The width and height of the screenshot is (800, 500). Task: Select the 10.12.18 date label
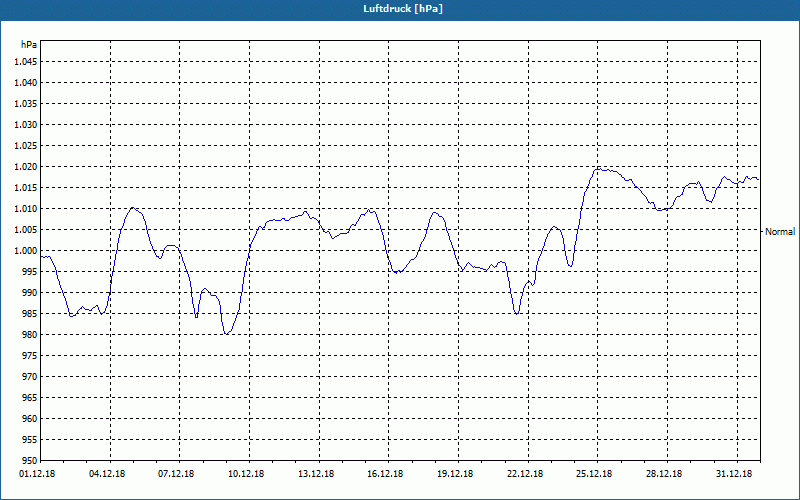(246, 474)
